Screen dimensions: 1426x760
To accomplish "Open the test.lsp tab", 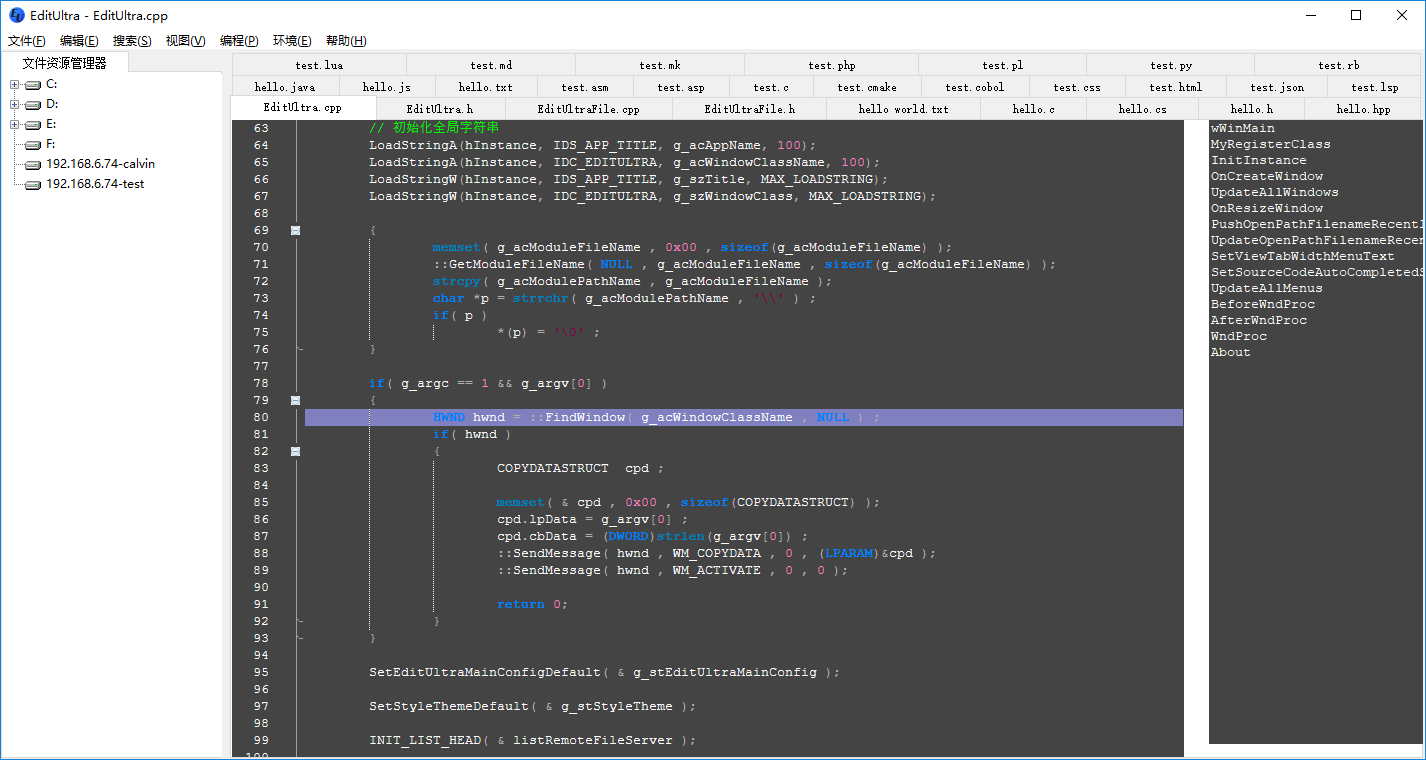I will tap(1375, 87).
